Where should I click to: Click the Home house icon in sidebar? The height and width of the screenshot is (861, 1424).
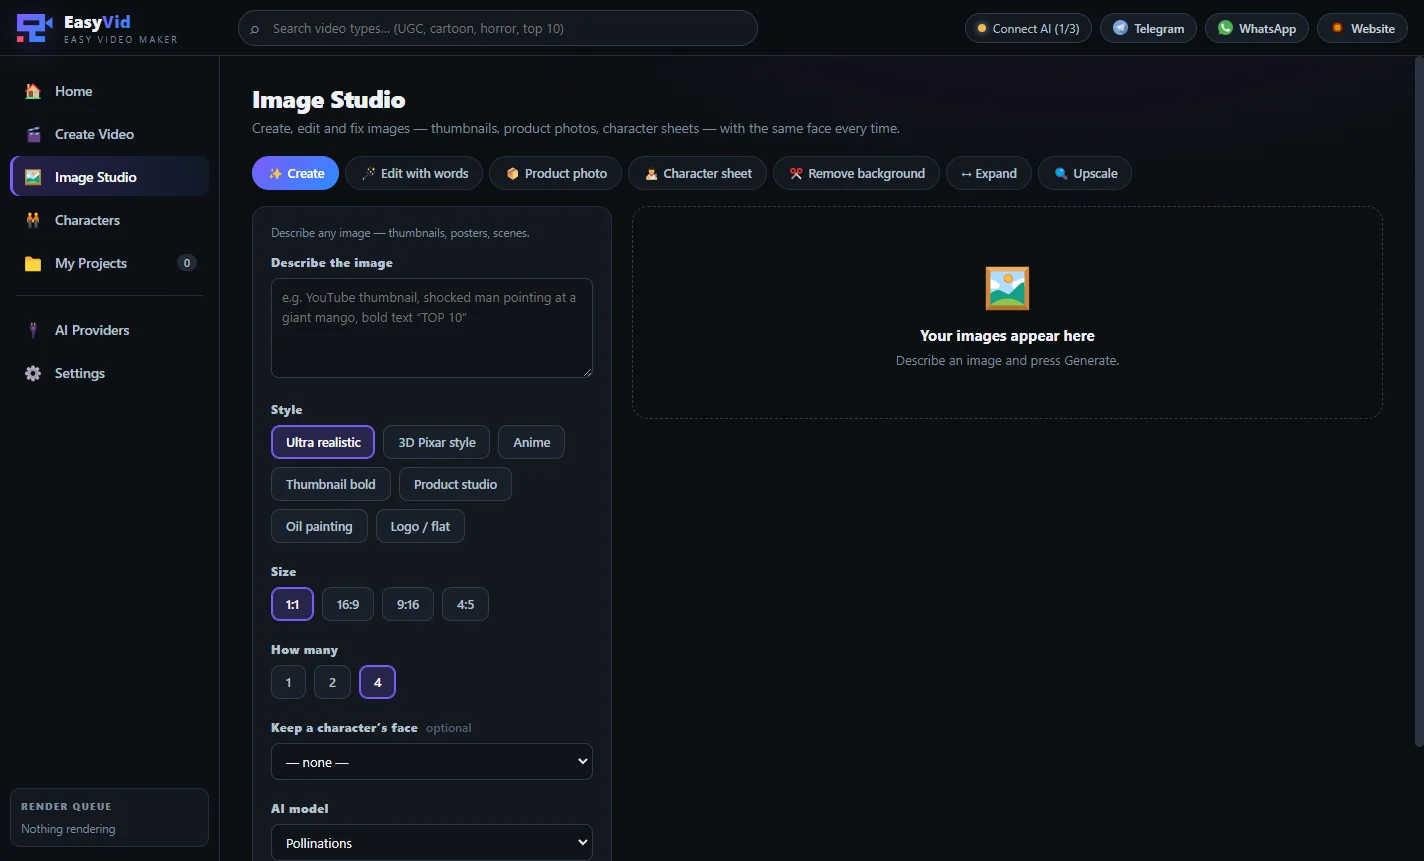click(x=33, y=91)
